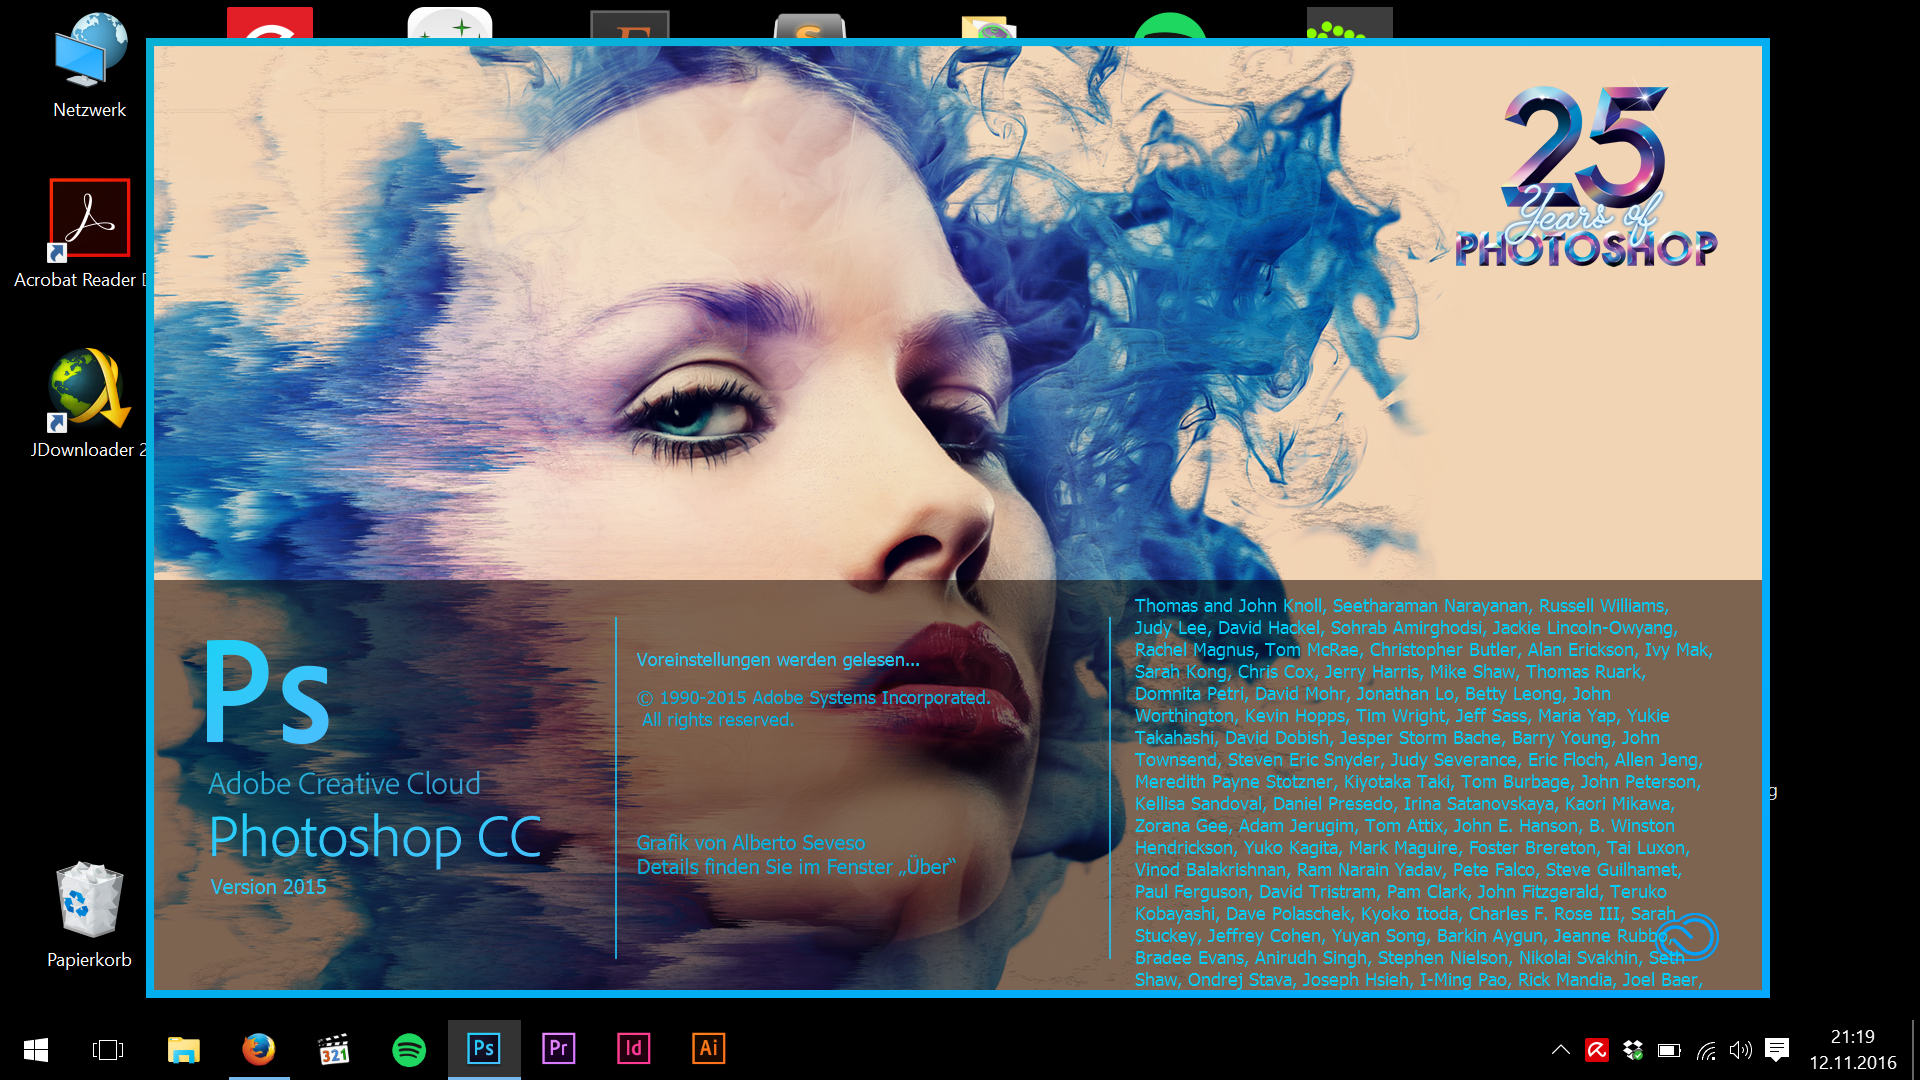Open the Windows Start menu

point(36,1050)
